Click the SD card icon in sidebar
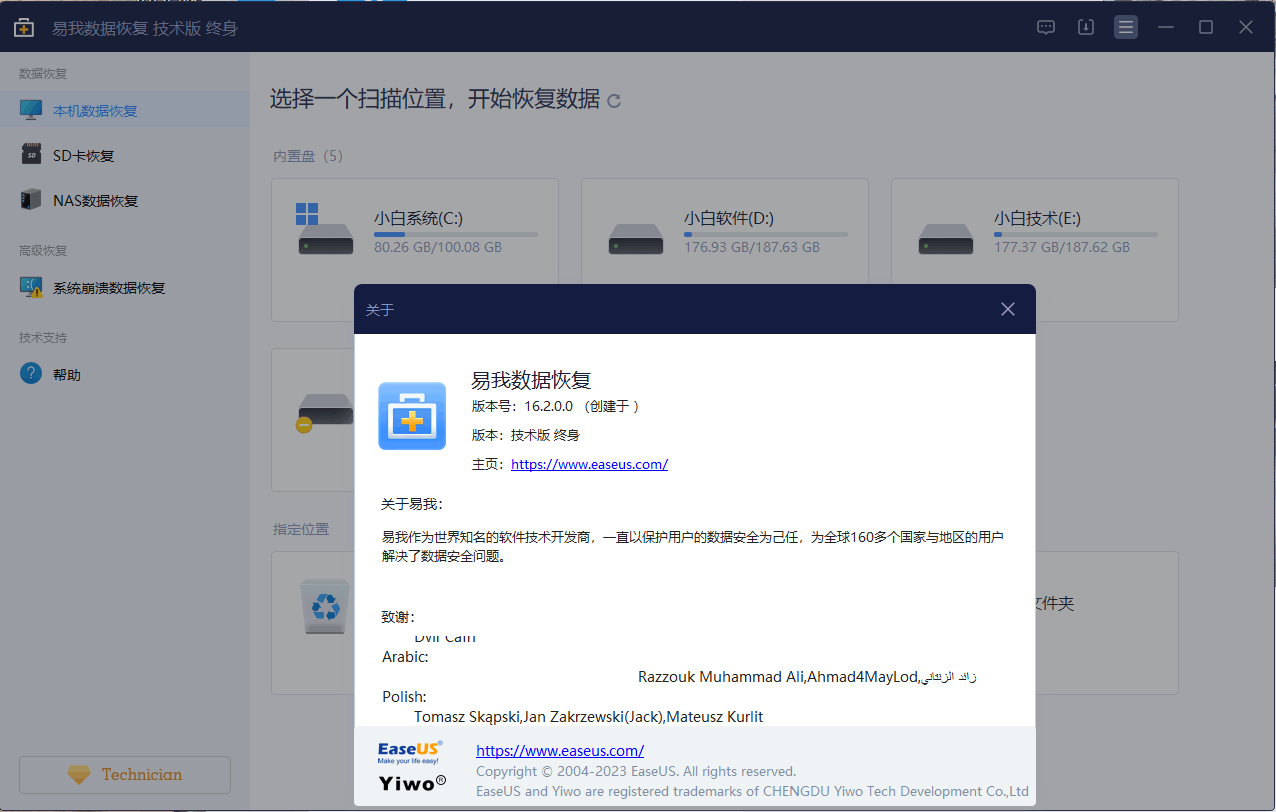1276x812 pixels. tap(32, 155)
